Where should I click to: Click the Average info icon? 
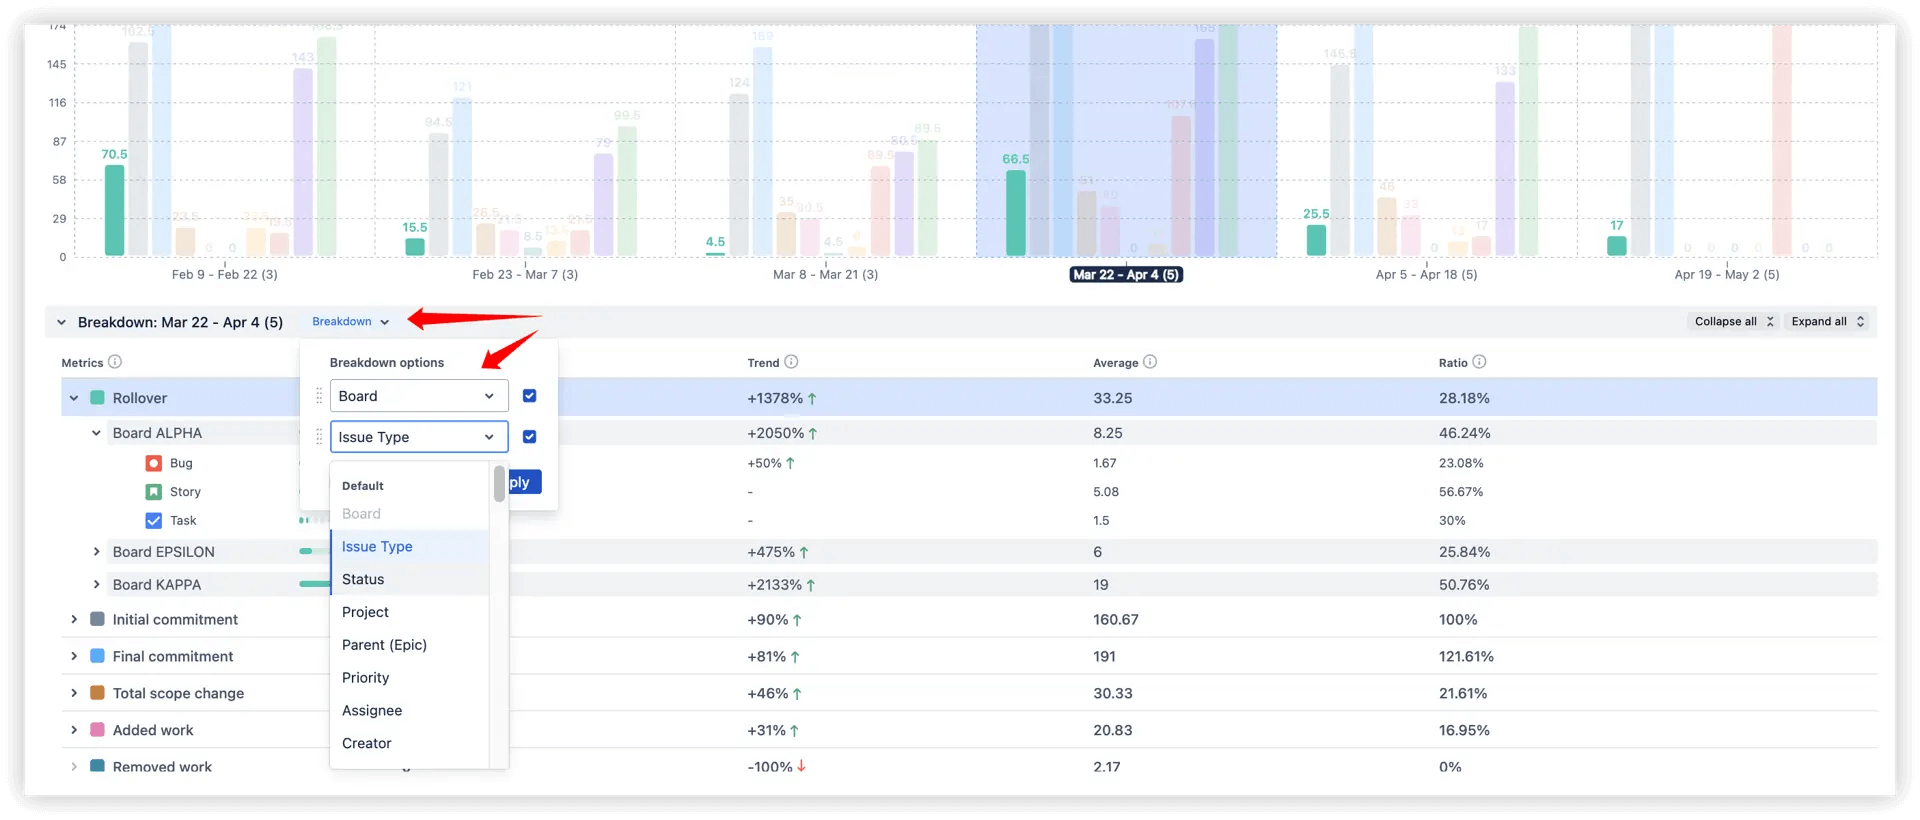click(x=1150, y=362)
